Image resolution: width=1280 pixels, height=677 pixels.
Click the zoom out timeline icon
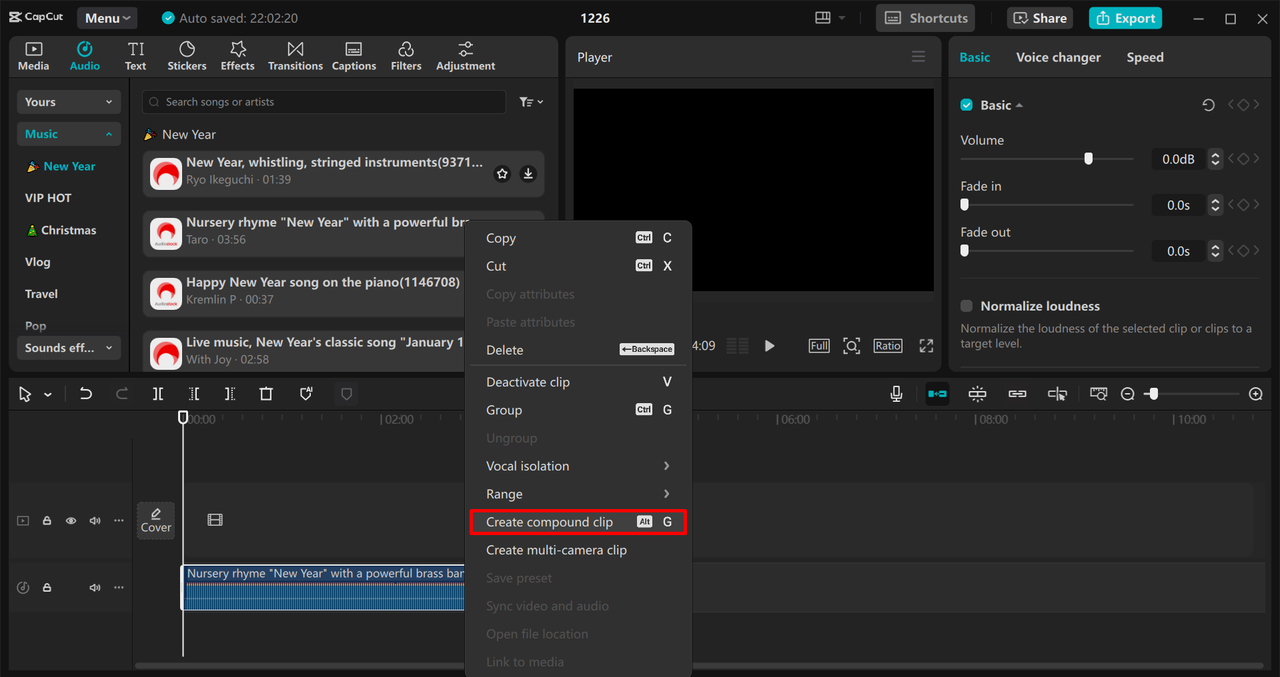(1128, 394)
